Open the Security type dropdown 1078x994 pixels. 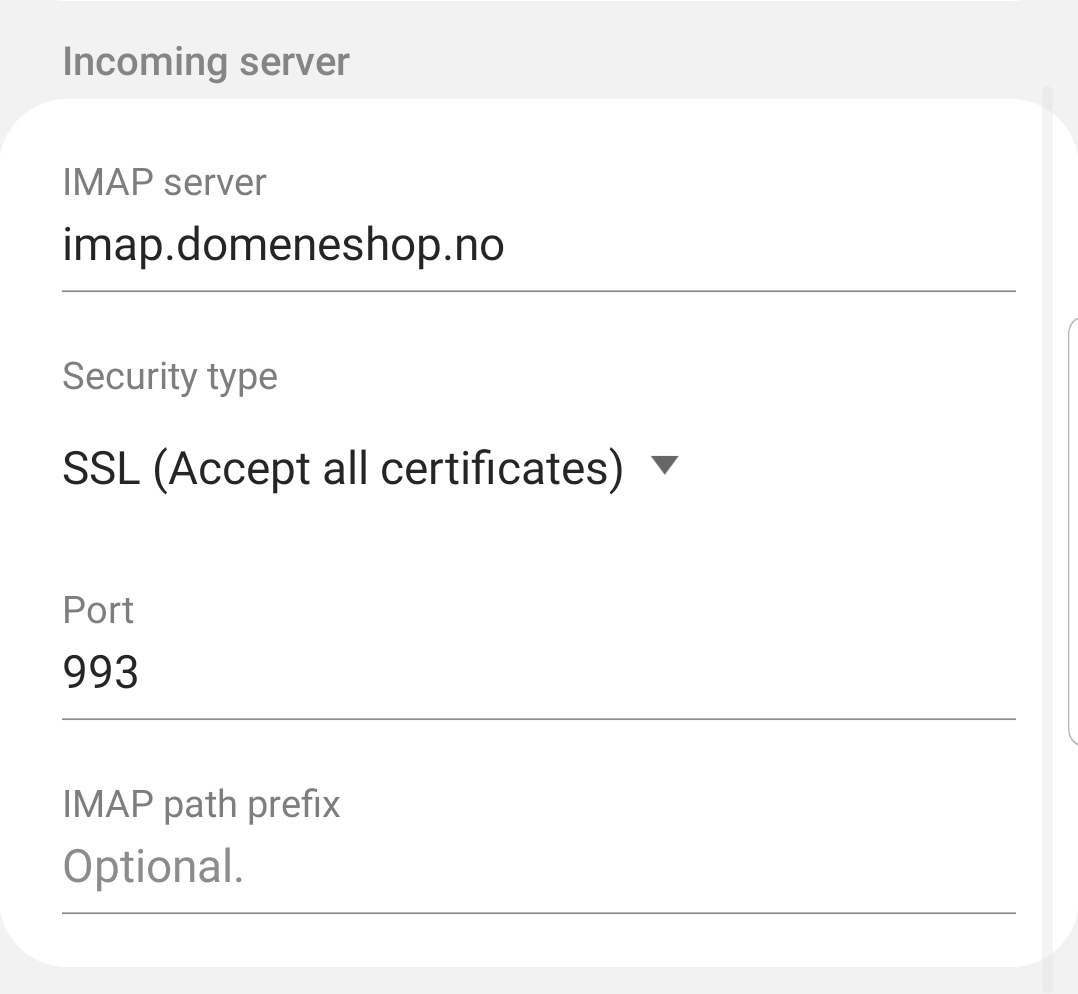coord(371,468)
